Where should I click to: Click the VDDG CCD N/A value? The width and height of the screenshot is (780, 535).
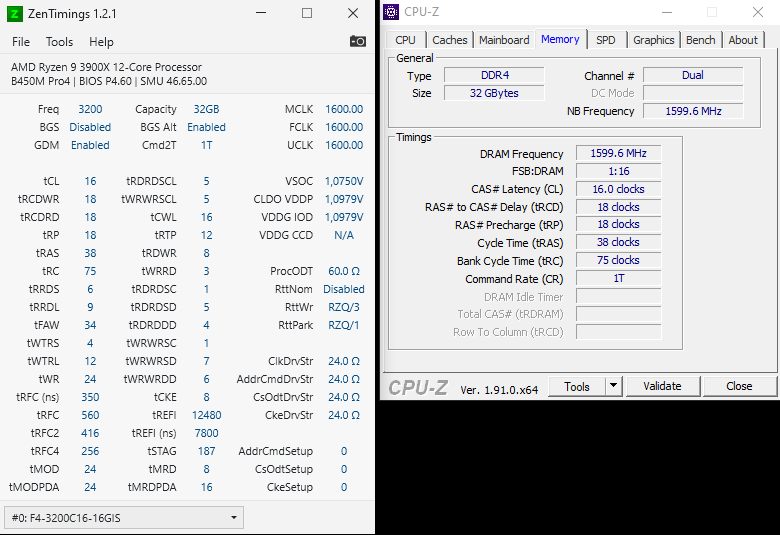[x=344, y=235]
